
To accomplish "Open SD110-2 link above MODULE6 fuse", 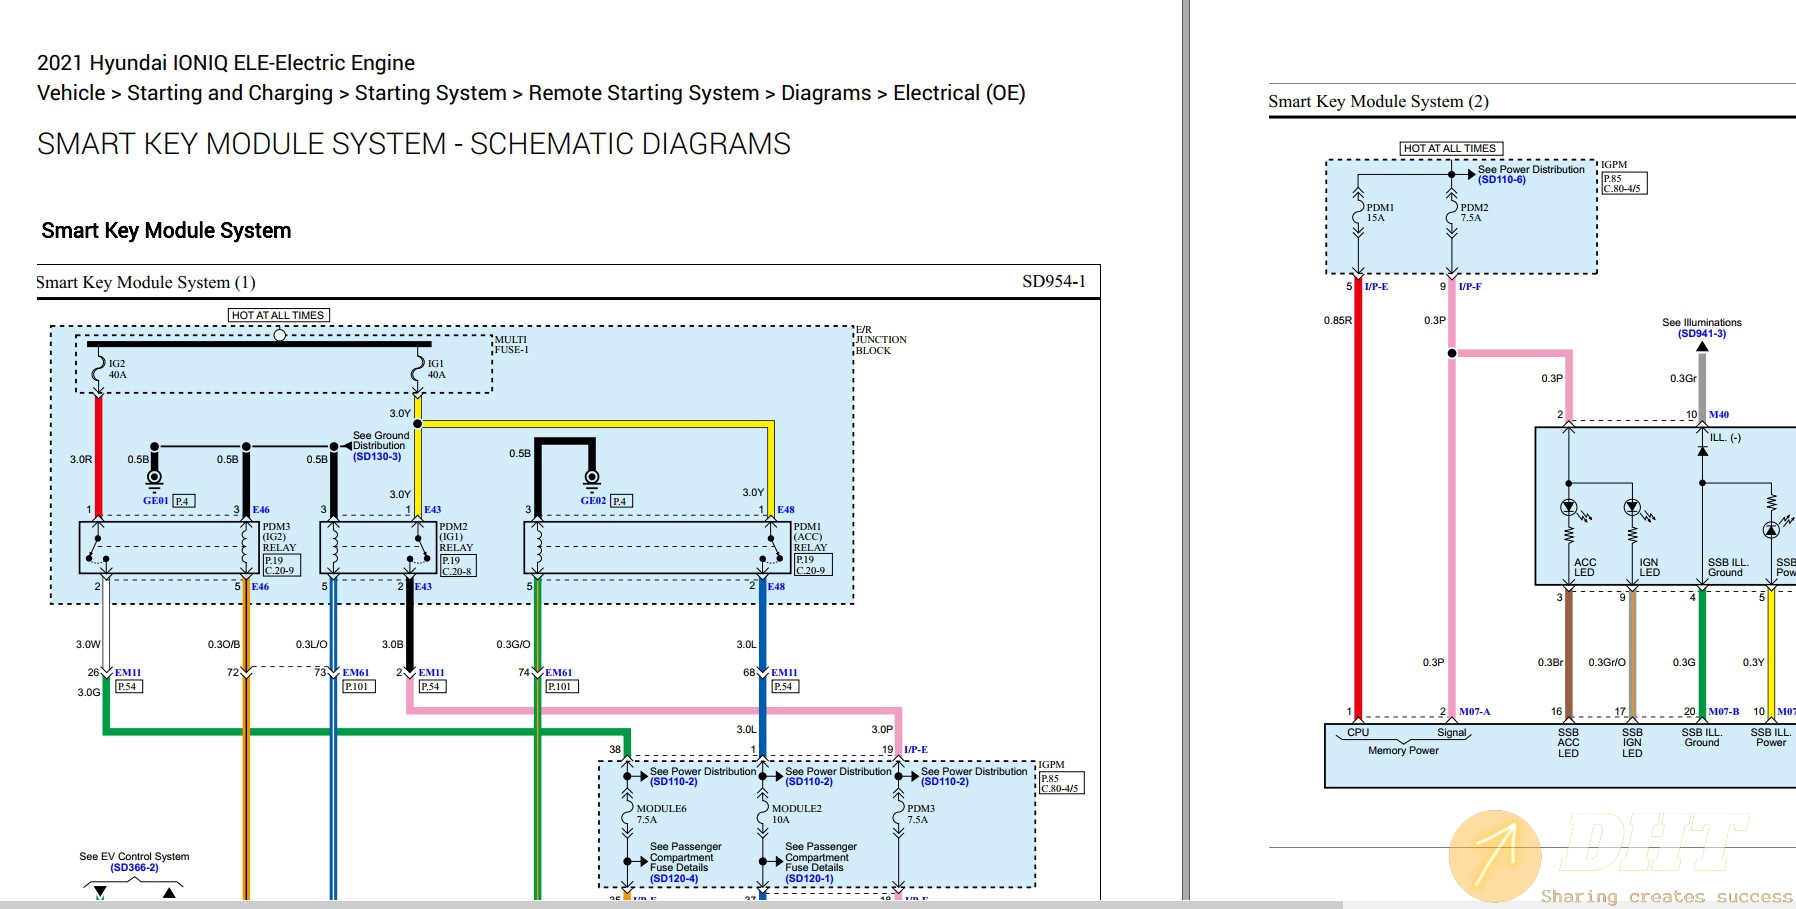I will click(x=674, y=782).
